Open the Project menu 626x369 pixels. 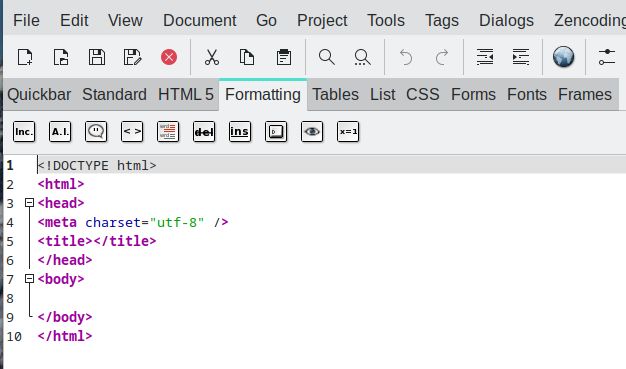click(322, 20)
